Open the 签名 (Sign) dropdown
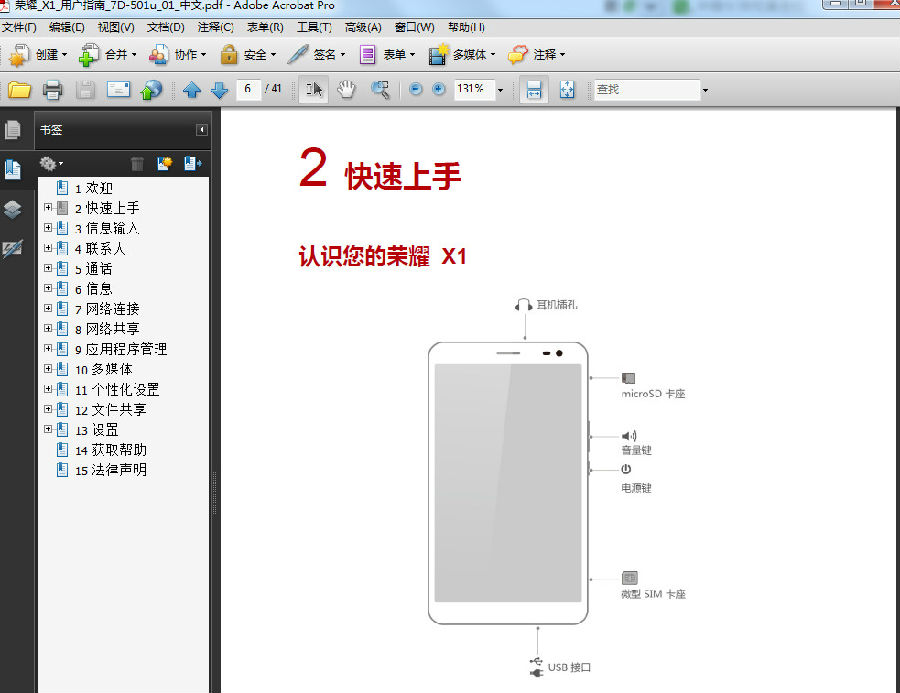The height and width of the screenshot is (693, 900). pos(316,55)
